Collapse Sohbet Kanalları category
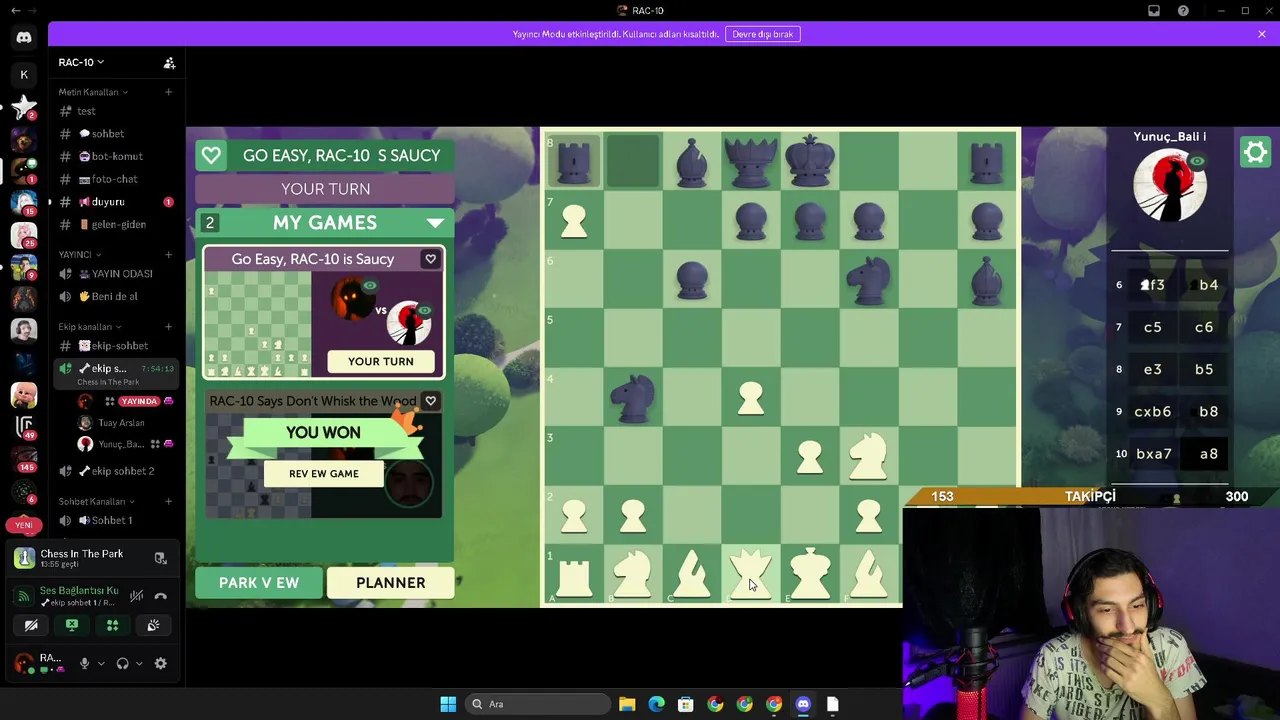The image size is (1280, 720). 96,502
